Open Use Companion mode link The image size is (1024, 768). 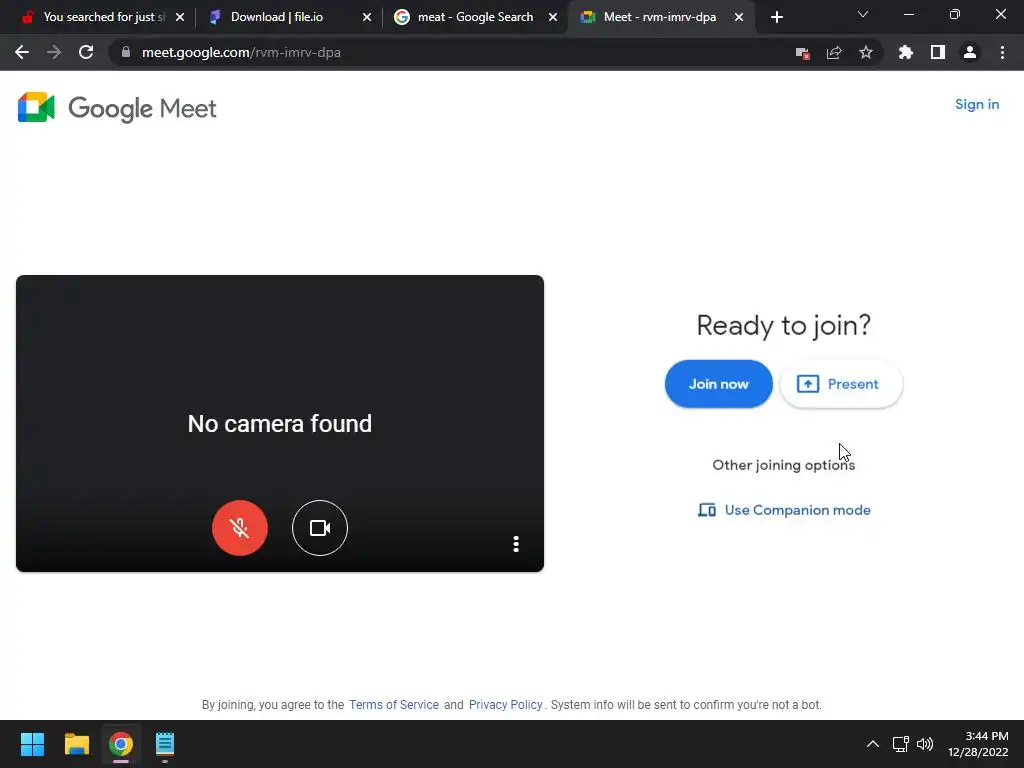pos(784,510)
